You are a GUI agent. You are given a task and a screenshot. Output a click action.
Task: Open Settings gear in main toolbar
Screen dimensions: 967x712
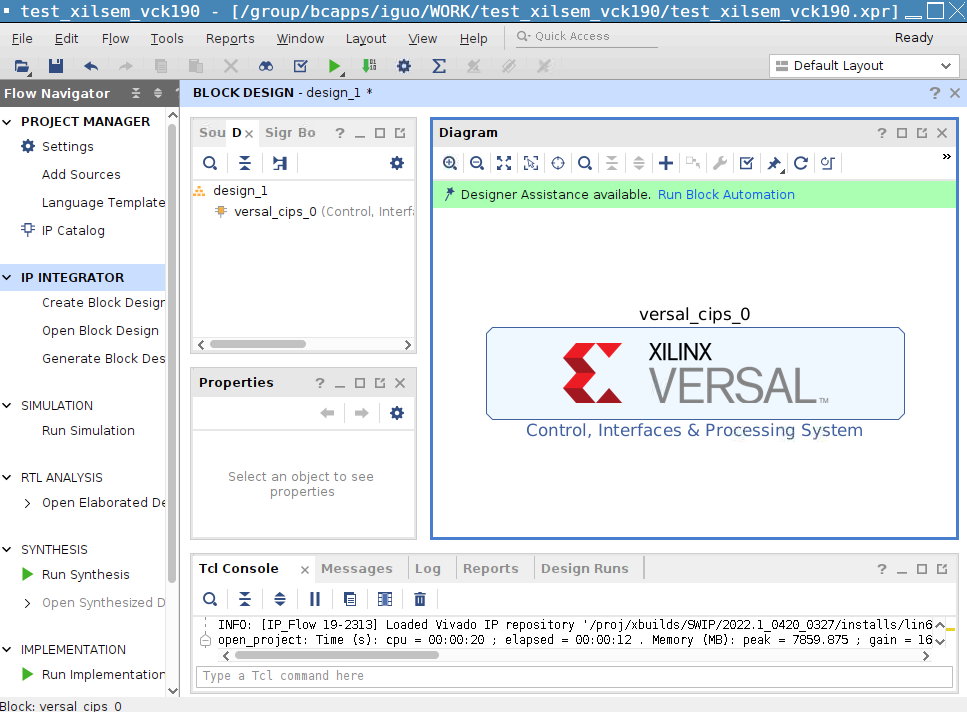403,66
